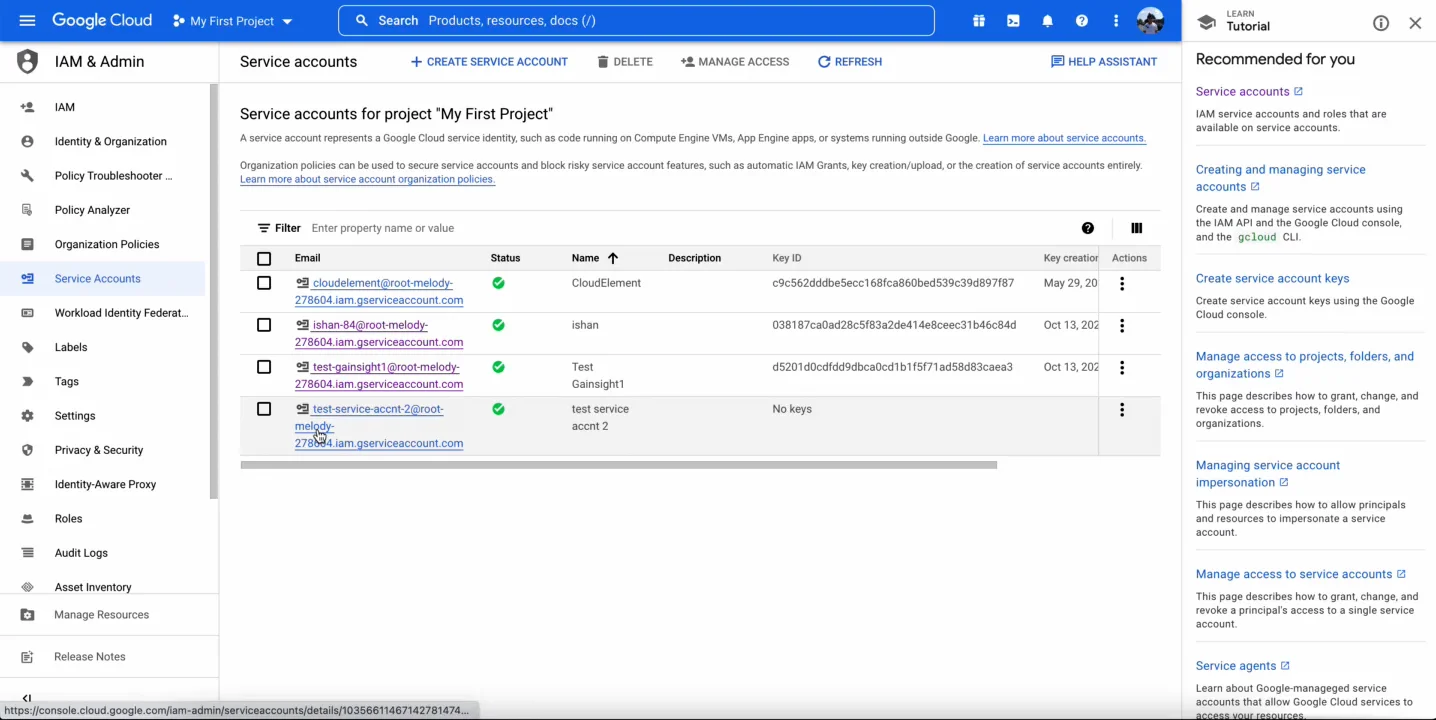
Task: Activate Cloud Shell terminal icon
Action: point(1013,21)
